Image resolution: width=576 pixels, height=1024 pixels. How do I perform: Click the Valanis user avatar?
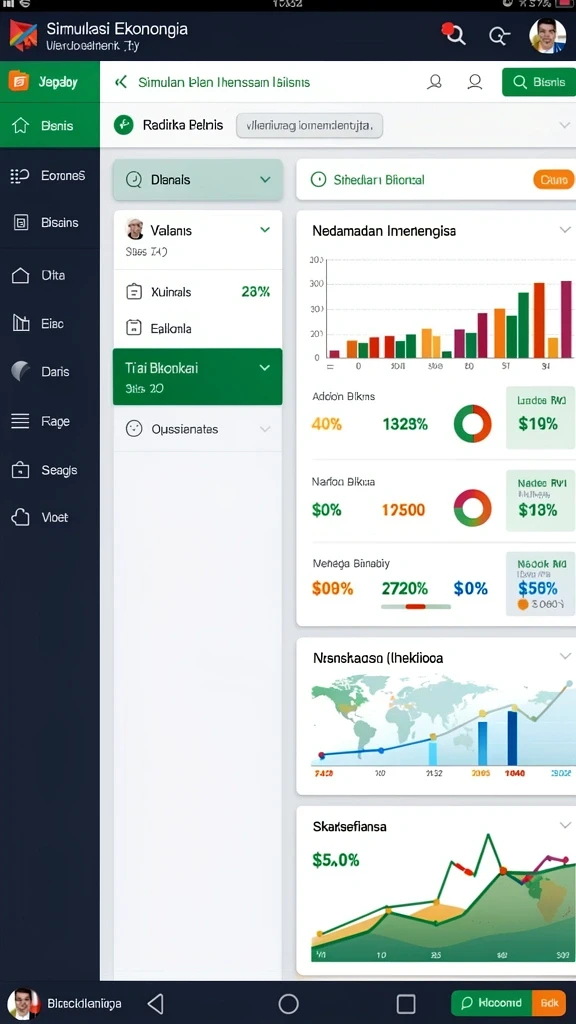[x=134, y=229]
